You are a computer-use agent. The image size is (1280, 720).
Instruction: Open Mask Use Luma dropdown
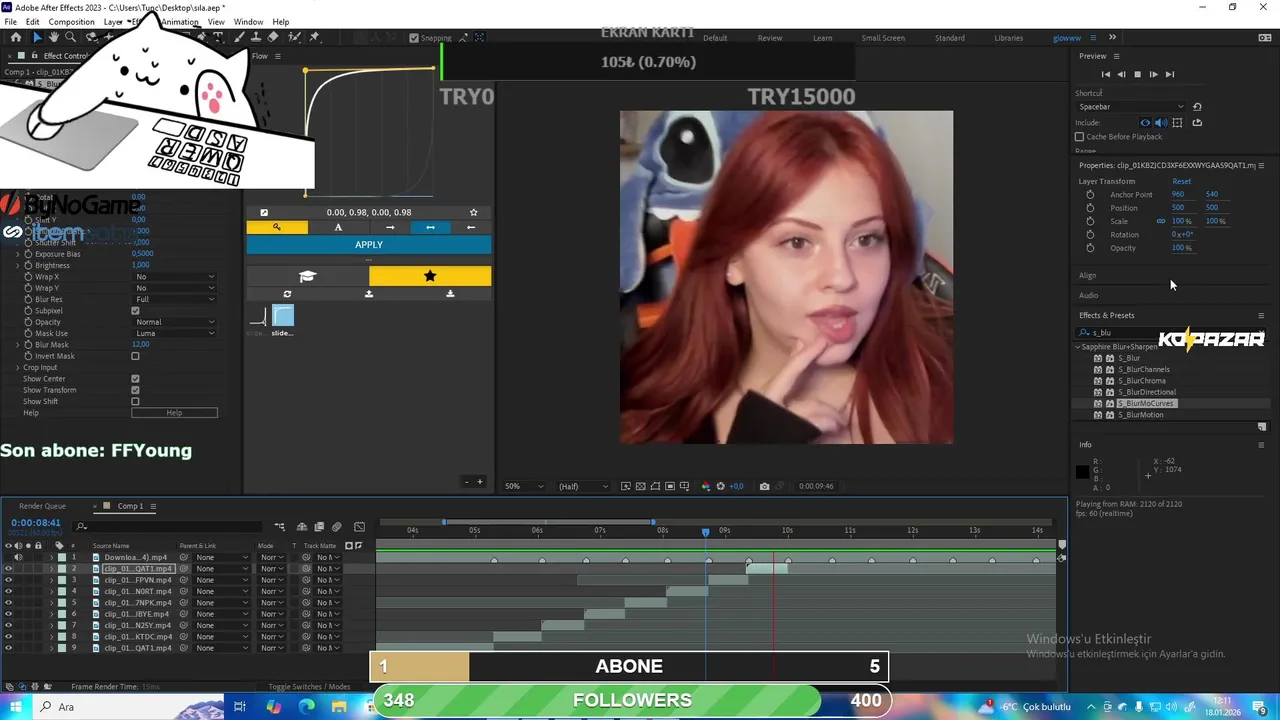(175, 333)
